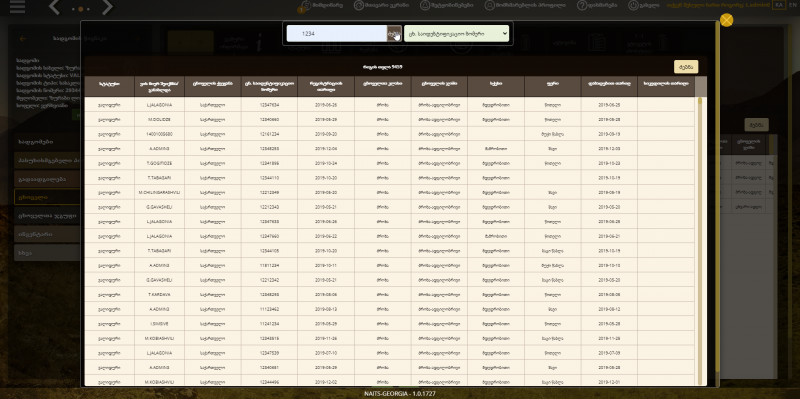Open the help question-mark icon

click(x=582, y=5)
